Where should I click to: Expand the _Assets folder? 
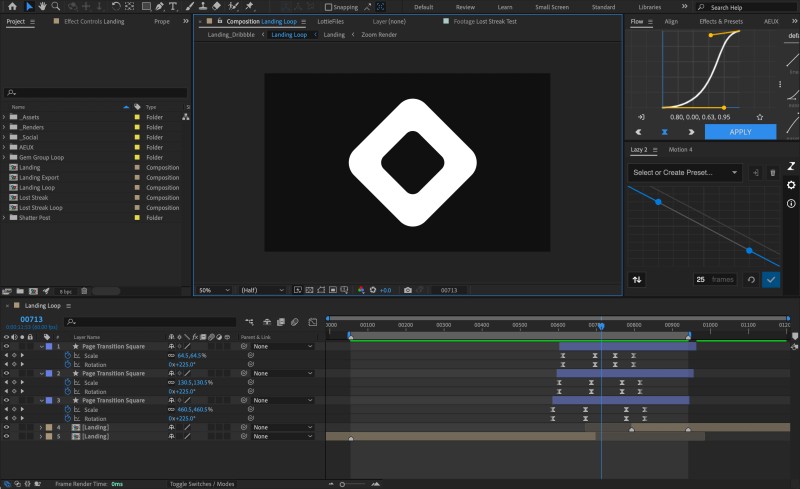[4, 117]
